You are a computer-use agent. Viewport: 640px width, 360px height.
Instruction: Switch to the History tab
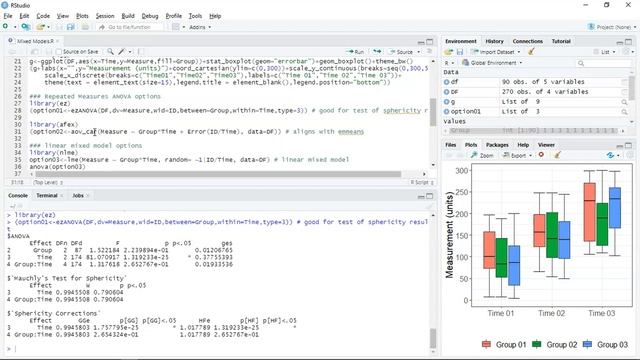point(494,41)
